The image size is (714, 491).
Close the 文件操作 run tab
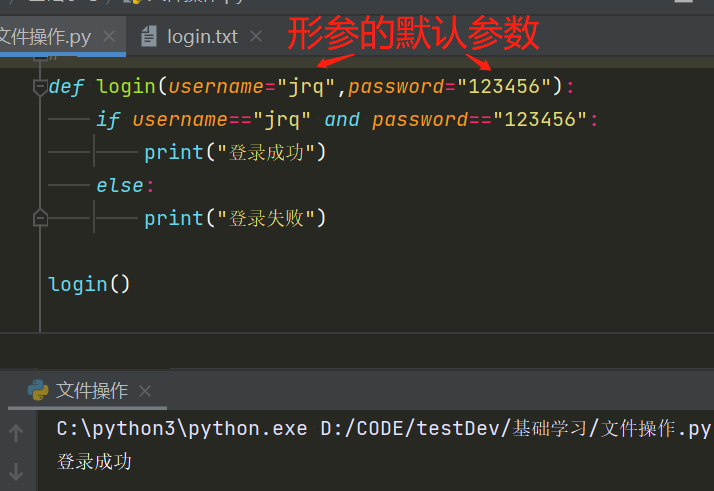[145, 391]
